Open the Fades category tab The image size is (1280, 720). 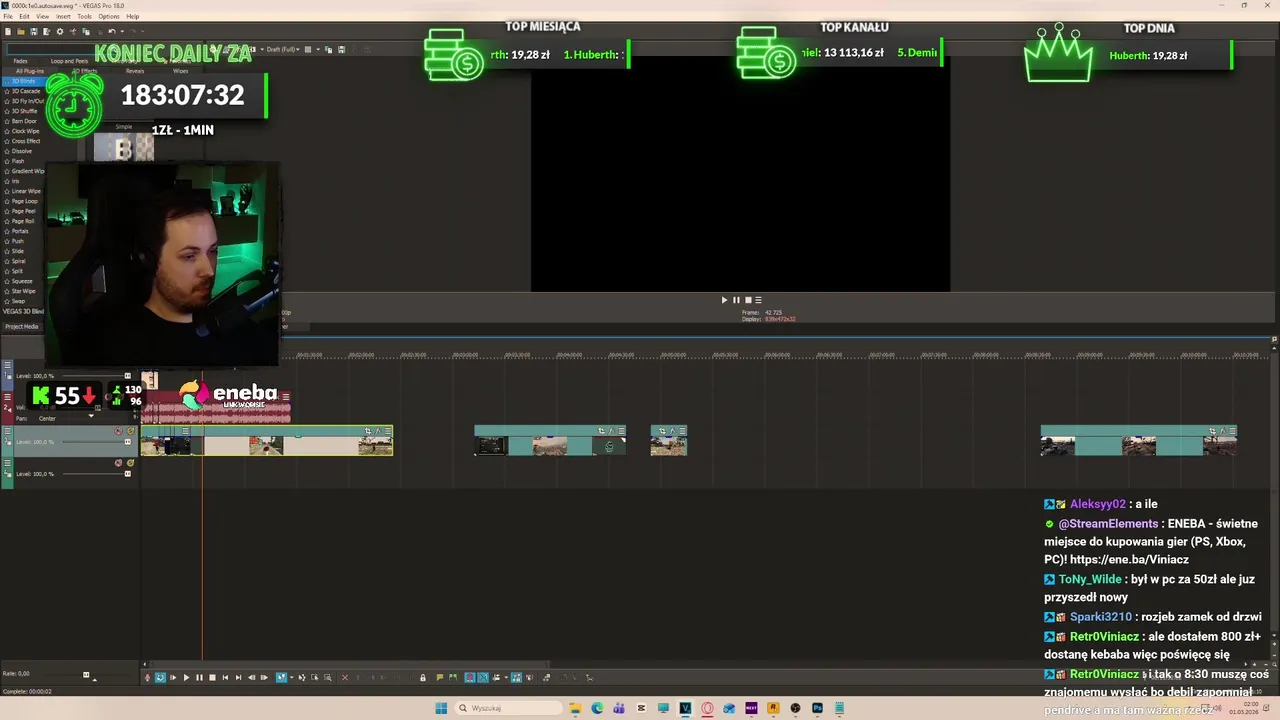click(x=20, y=61)
